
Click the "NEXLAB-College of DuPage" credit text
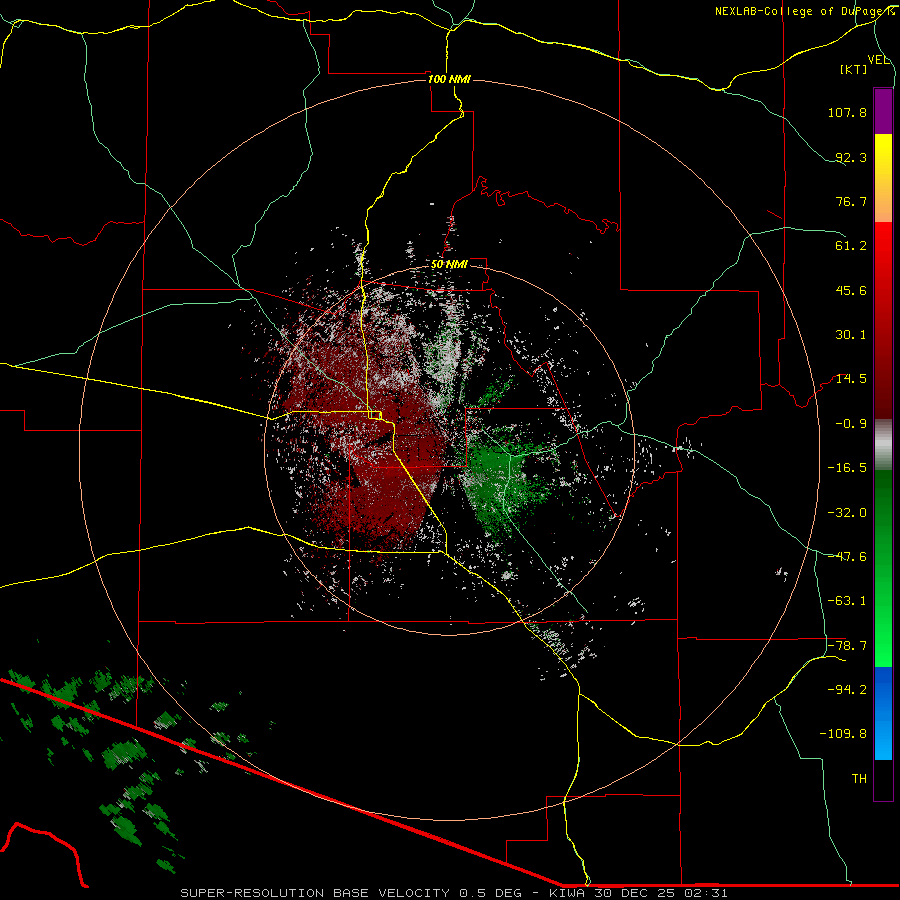(x=800, y=11)
